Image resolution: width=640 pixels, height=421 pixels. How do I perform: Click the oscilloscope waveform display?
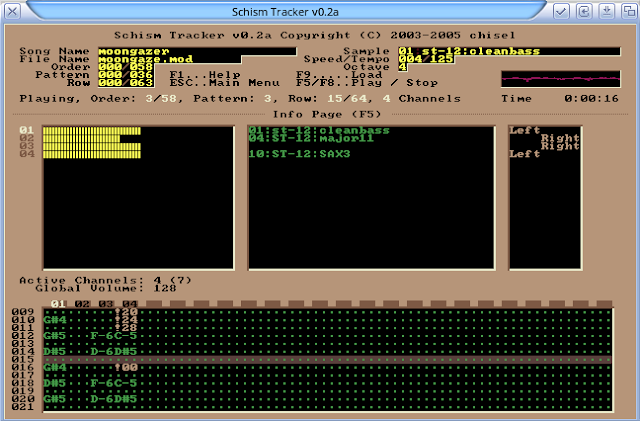[560, 79]
